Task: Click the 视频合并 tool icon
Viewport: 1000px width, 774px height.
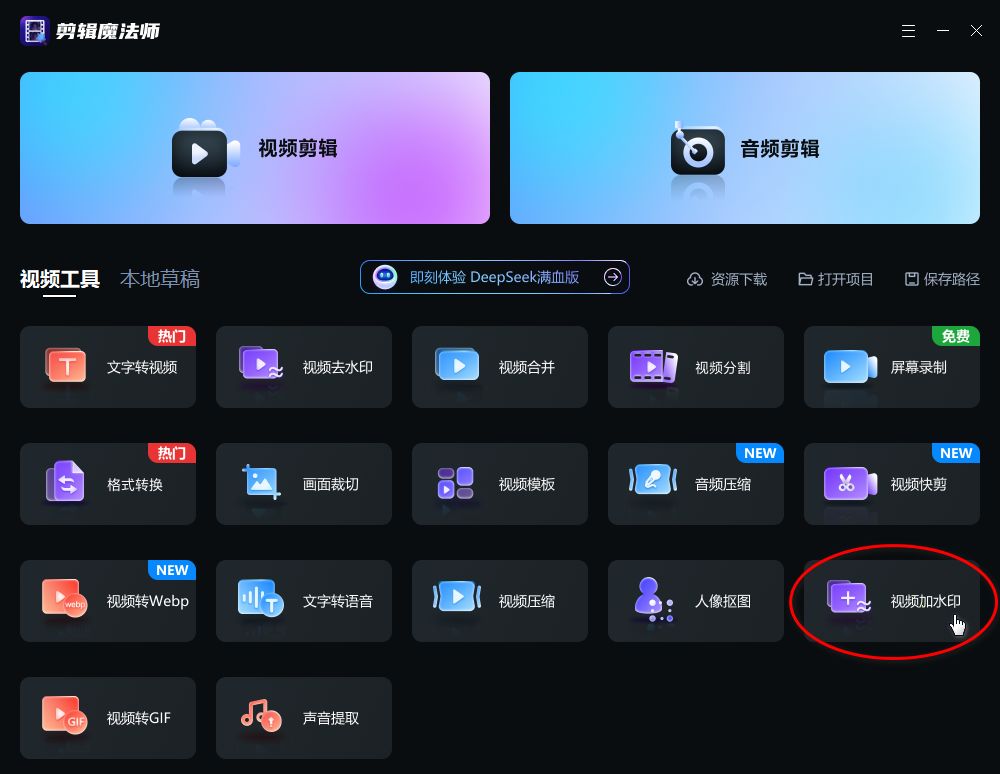Action: tap(457, 365)
